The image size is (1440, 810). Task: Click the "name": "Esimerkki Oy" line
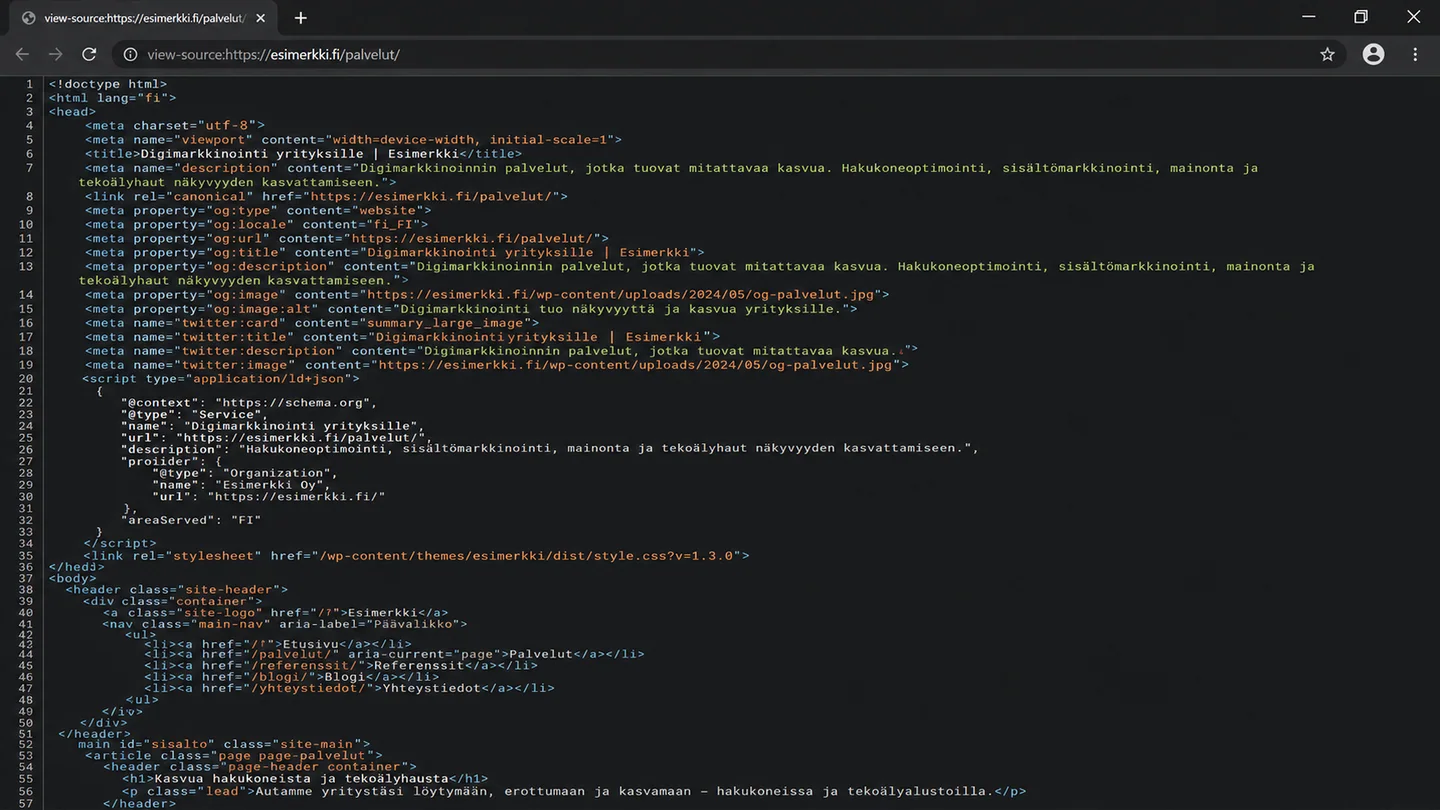[241, 485]
